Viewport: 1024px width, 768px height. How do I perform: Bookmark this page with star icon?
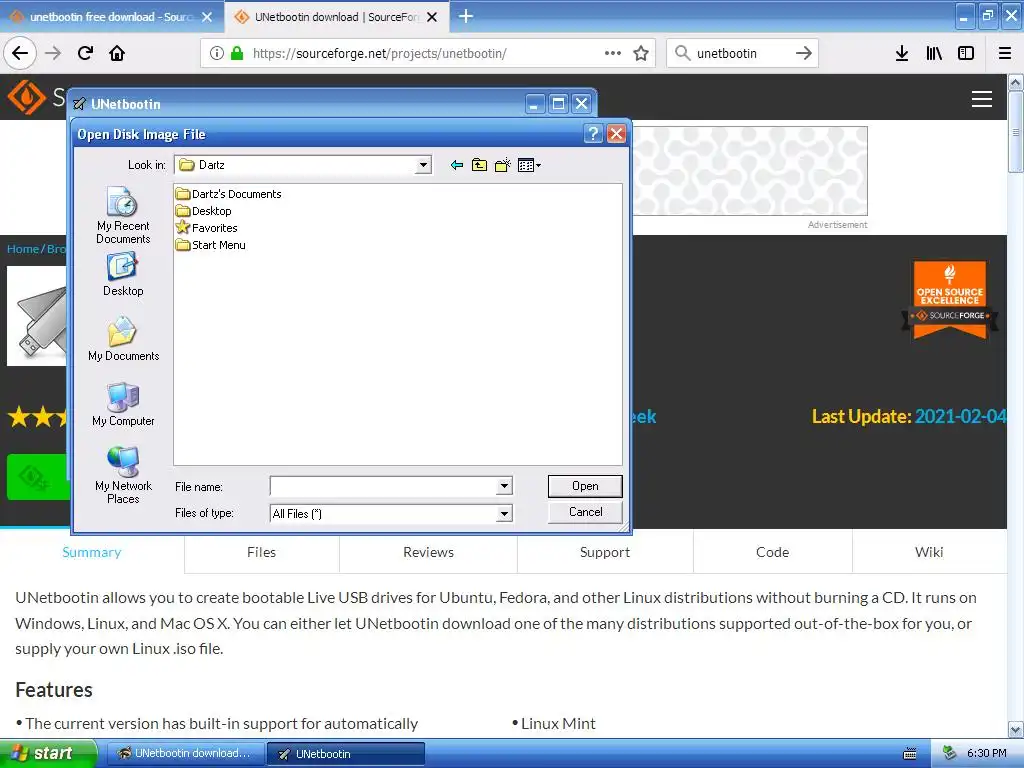coord(641,53)
